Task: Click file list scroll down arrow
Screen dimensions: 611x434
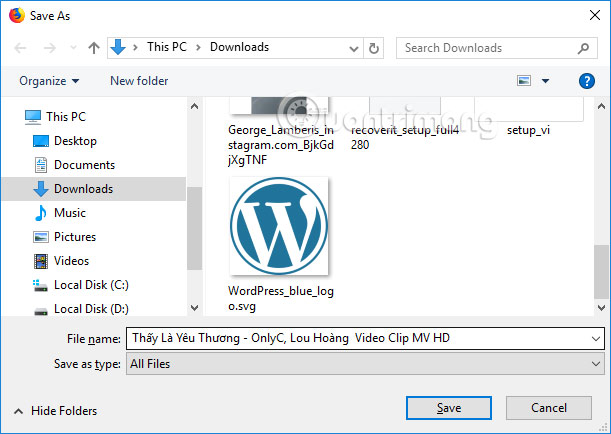Action: pos(601,308)
